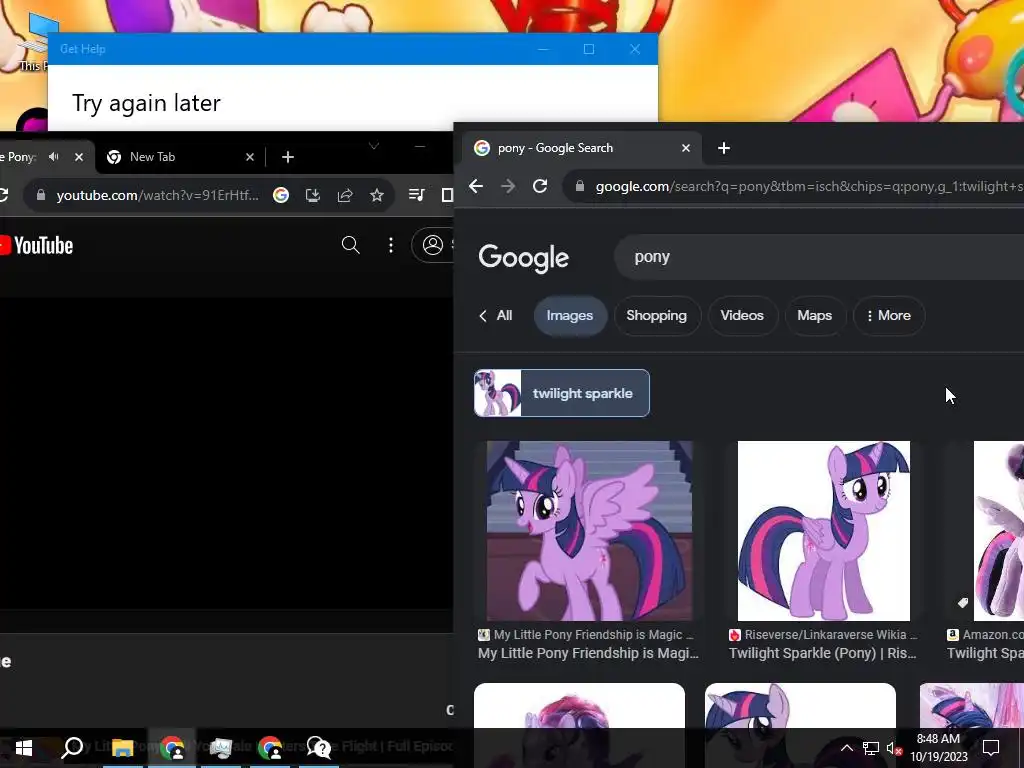Open the notification center
Screen dimensions: 1024x768
click(x=991, y=748)
